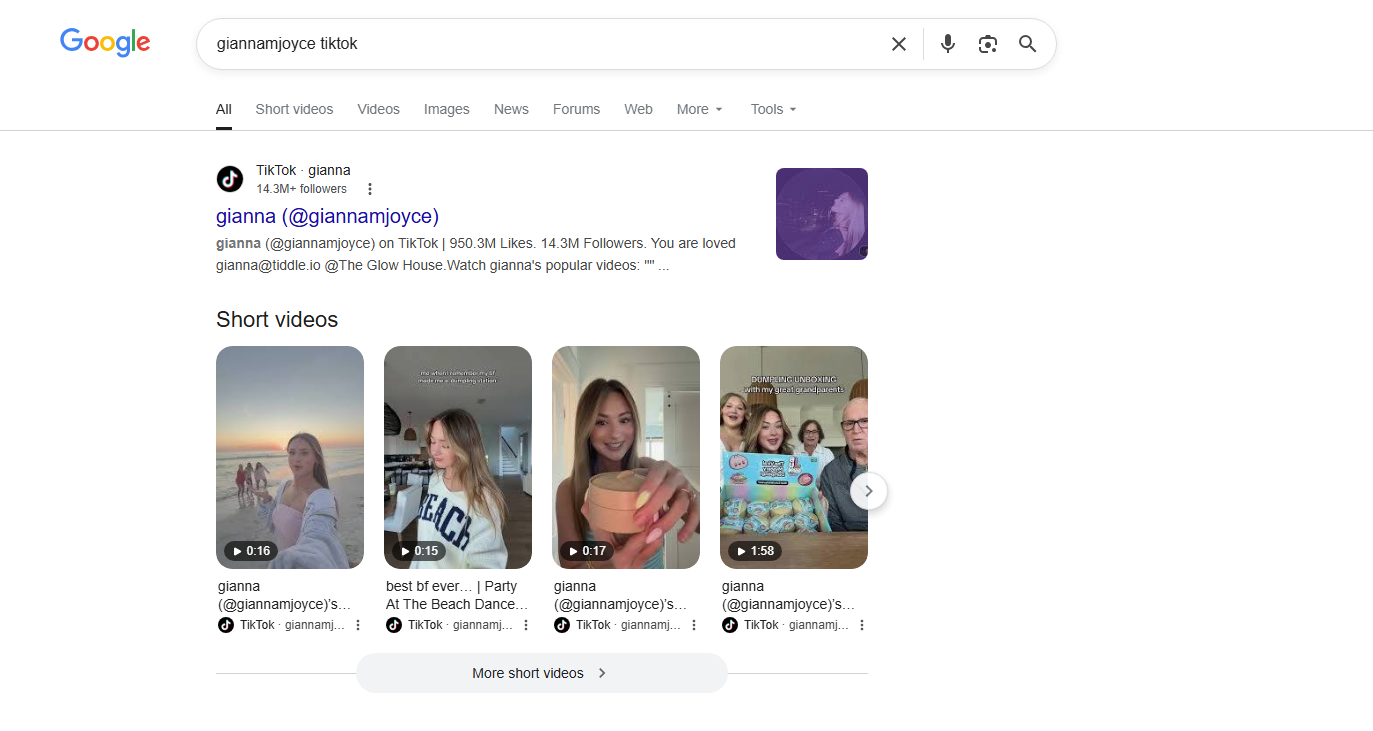
Task: Open Google Lens image search
Action: pyautogui.click(x=987, y=43)
